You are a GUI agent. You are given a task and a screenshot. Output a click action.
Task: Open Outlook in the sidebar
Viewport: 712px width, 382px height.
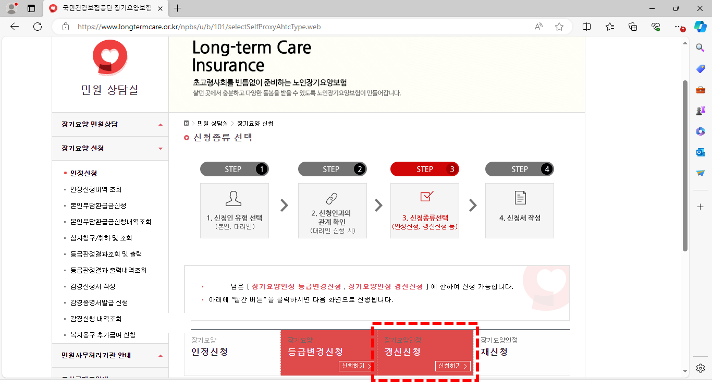pyautogui.click(x=700, y=152)
